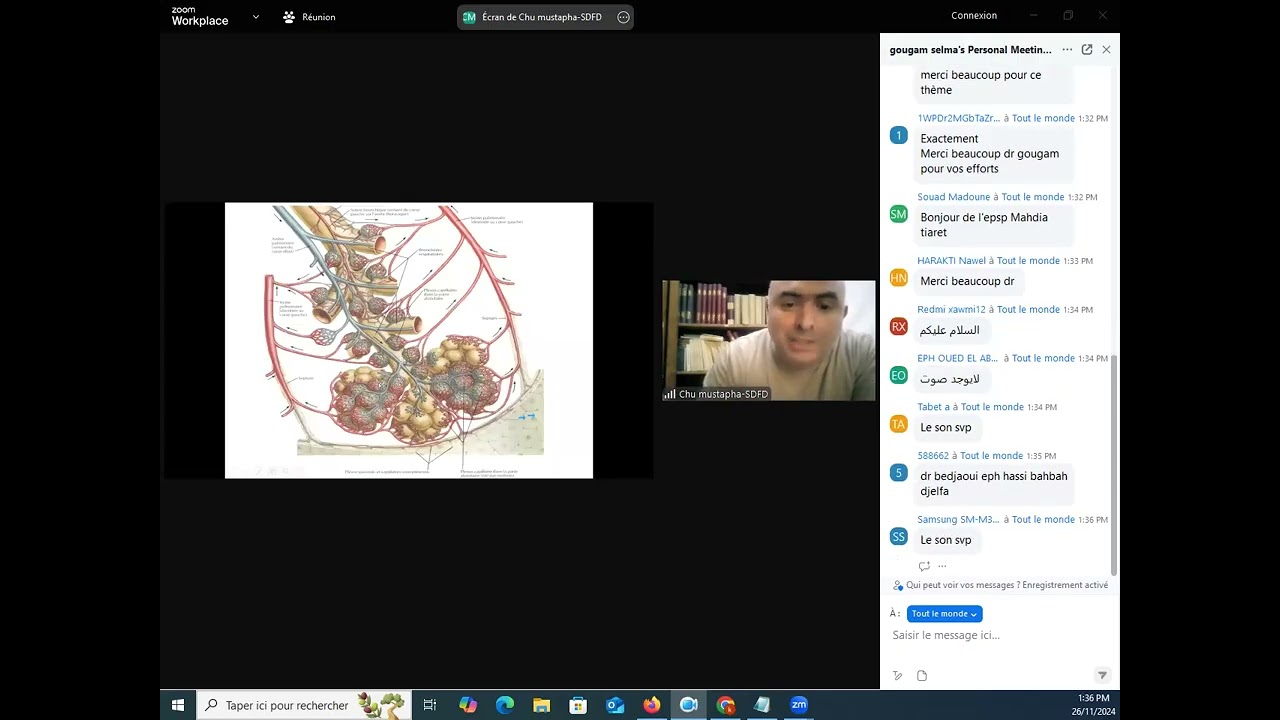1280x720 pixels.
Task: Select the 'Merci beaucoup dr' message
Action: [x=967, y=282]
